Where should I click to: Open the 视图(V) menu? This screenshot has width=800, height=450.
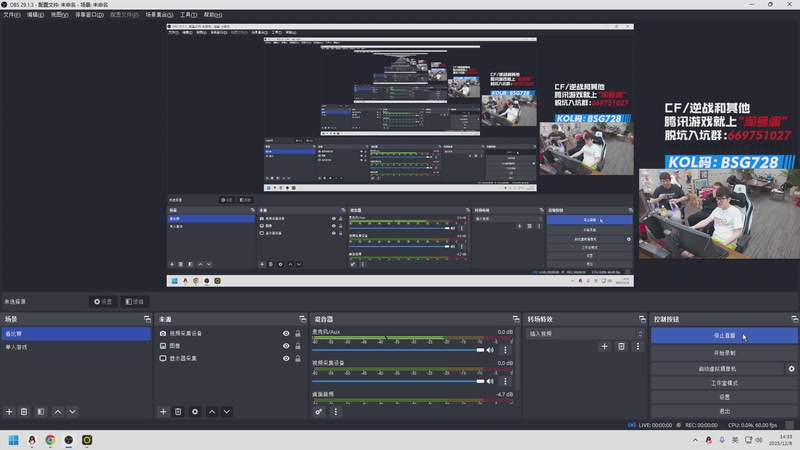[59, 15]
